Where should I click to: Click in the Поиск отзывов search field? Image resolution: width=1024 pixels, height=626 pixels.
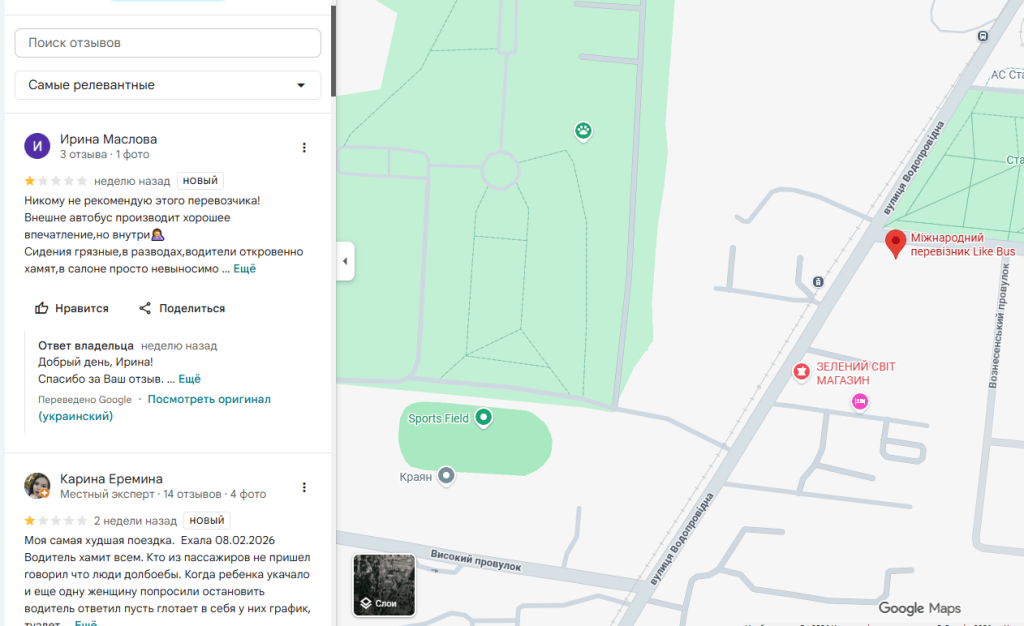168,43
